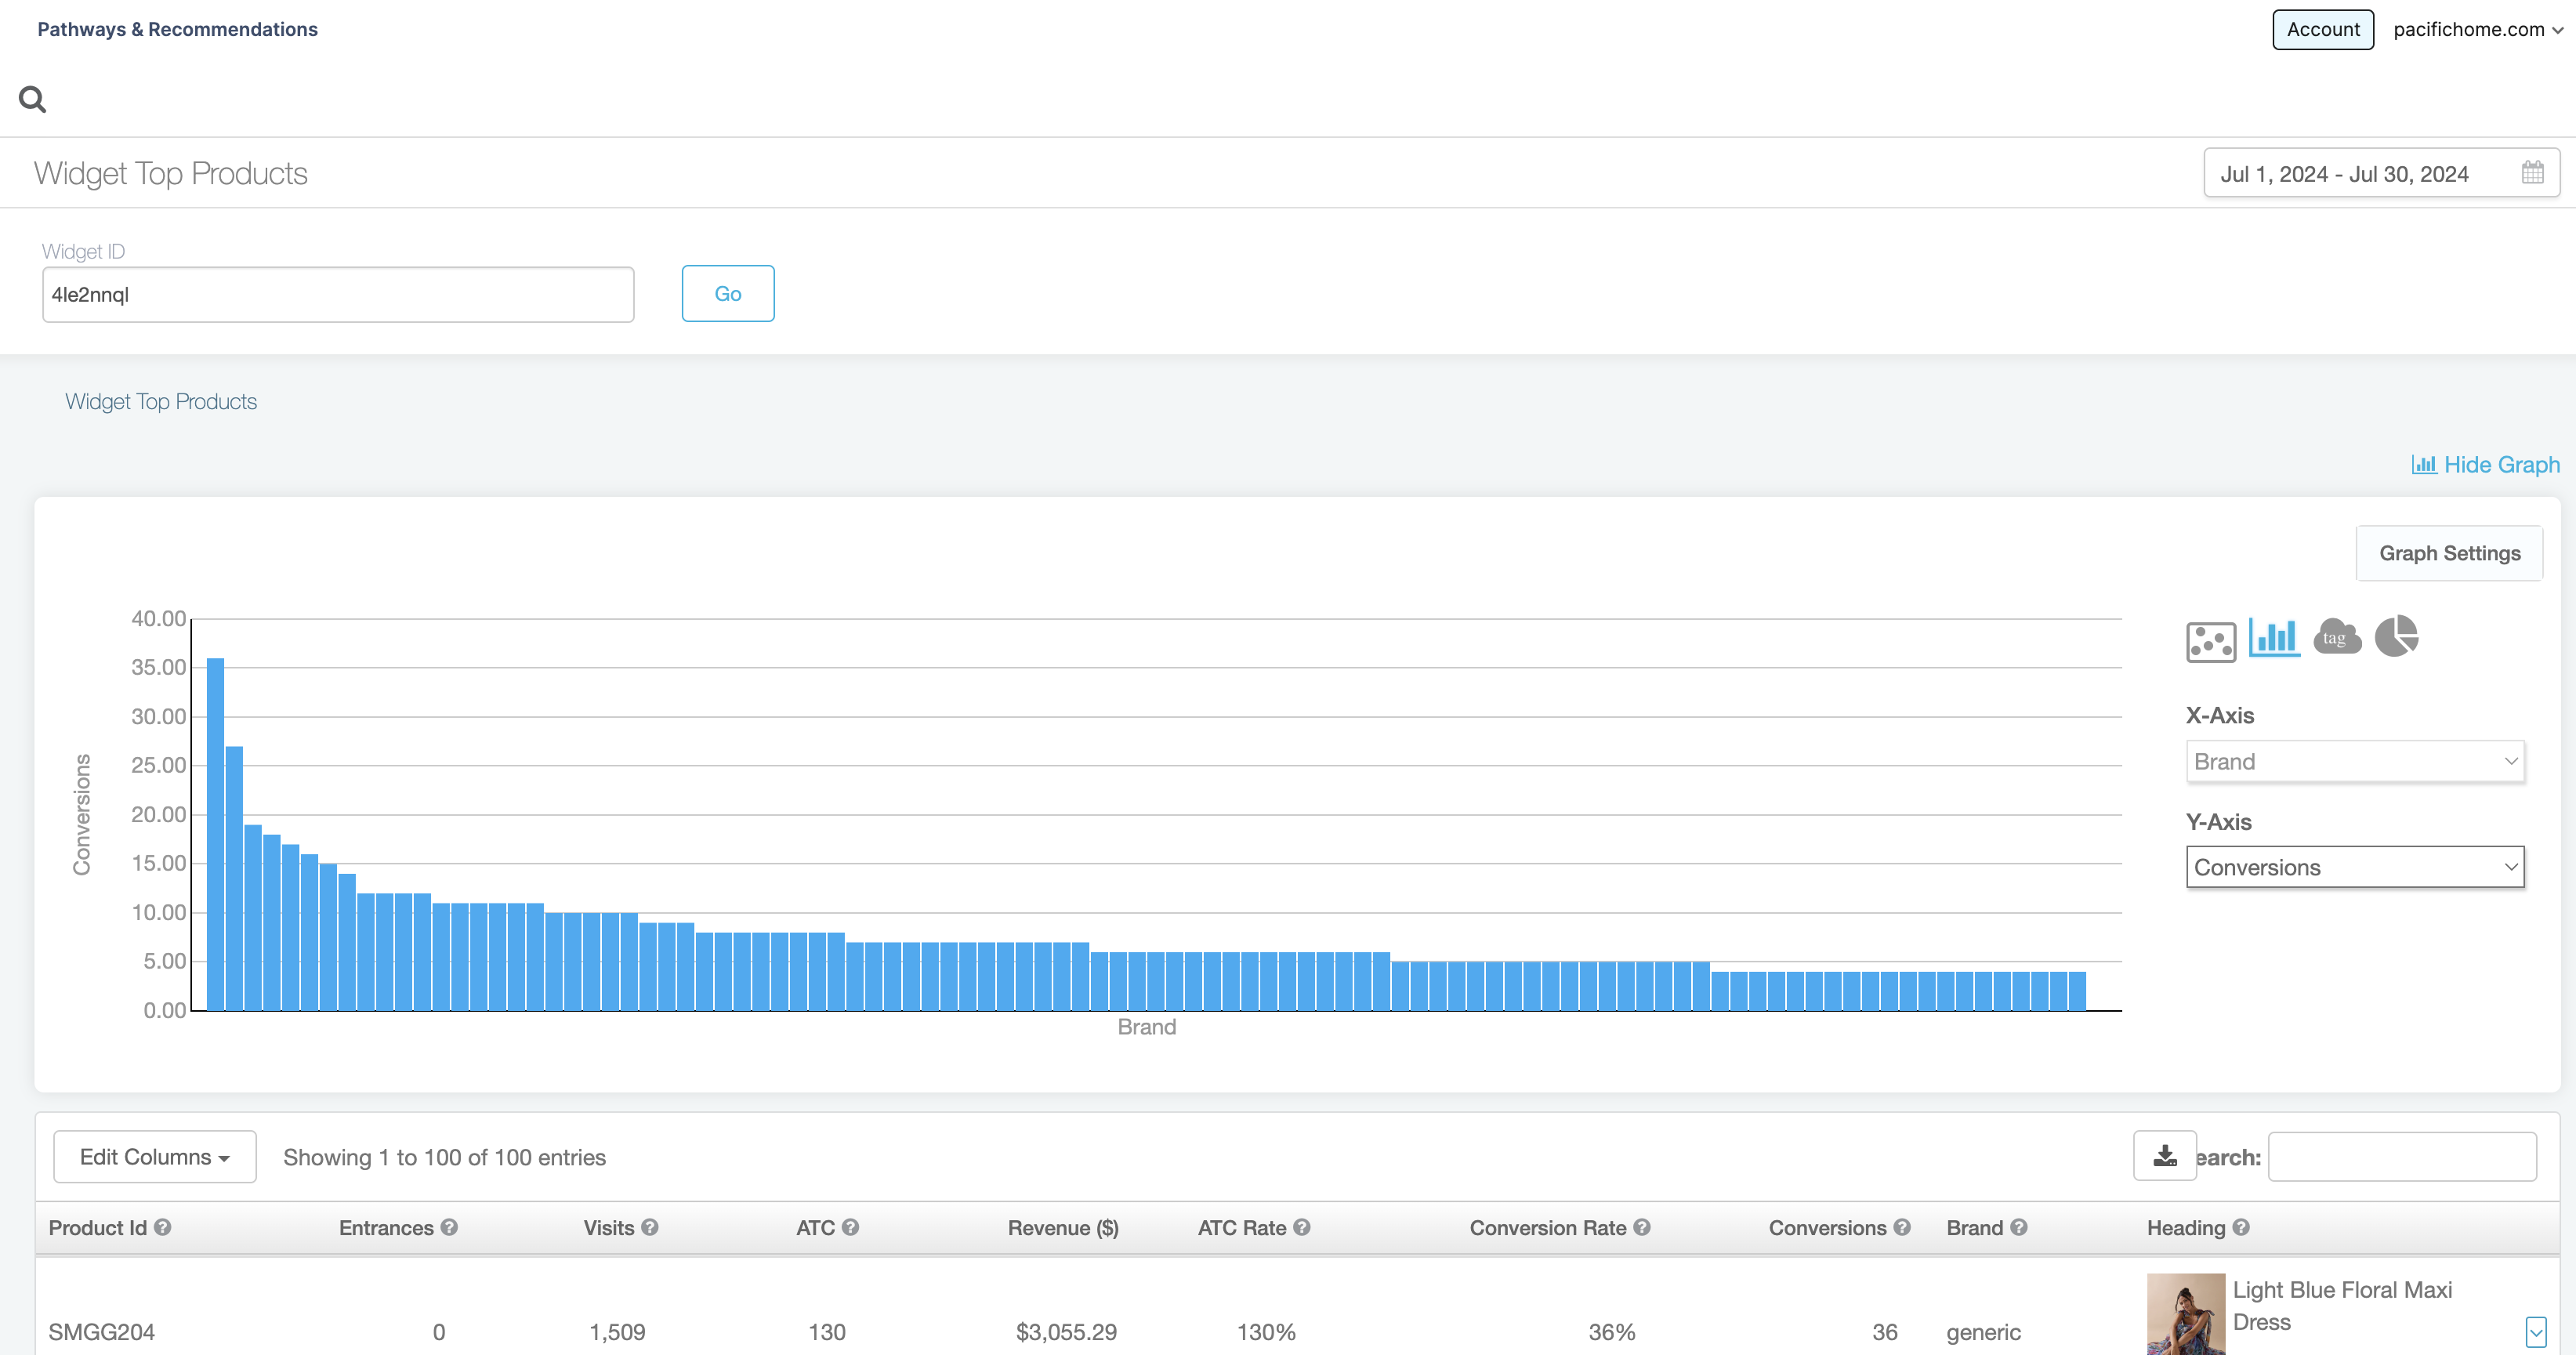Click the table Search input box
The image size is (2576, 1355).
click(x=2402, y=1157)
